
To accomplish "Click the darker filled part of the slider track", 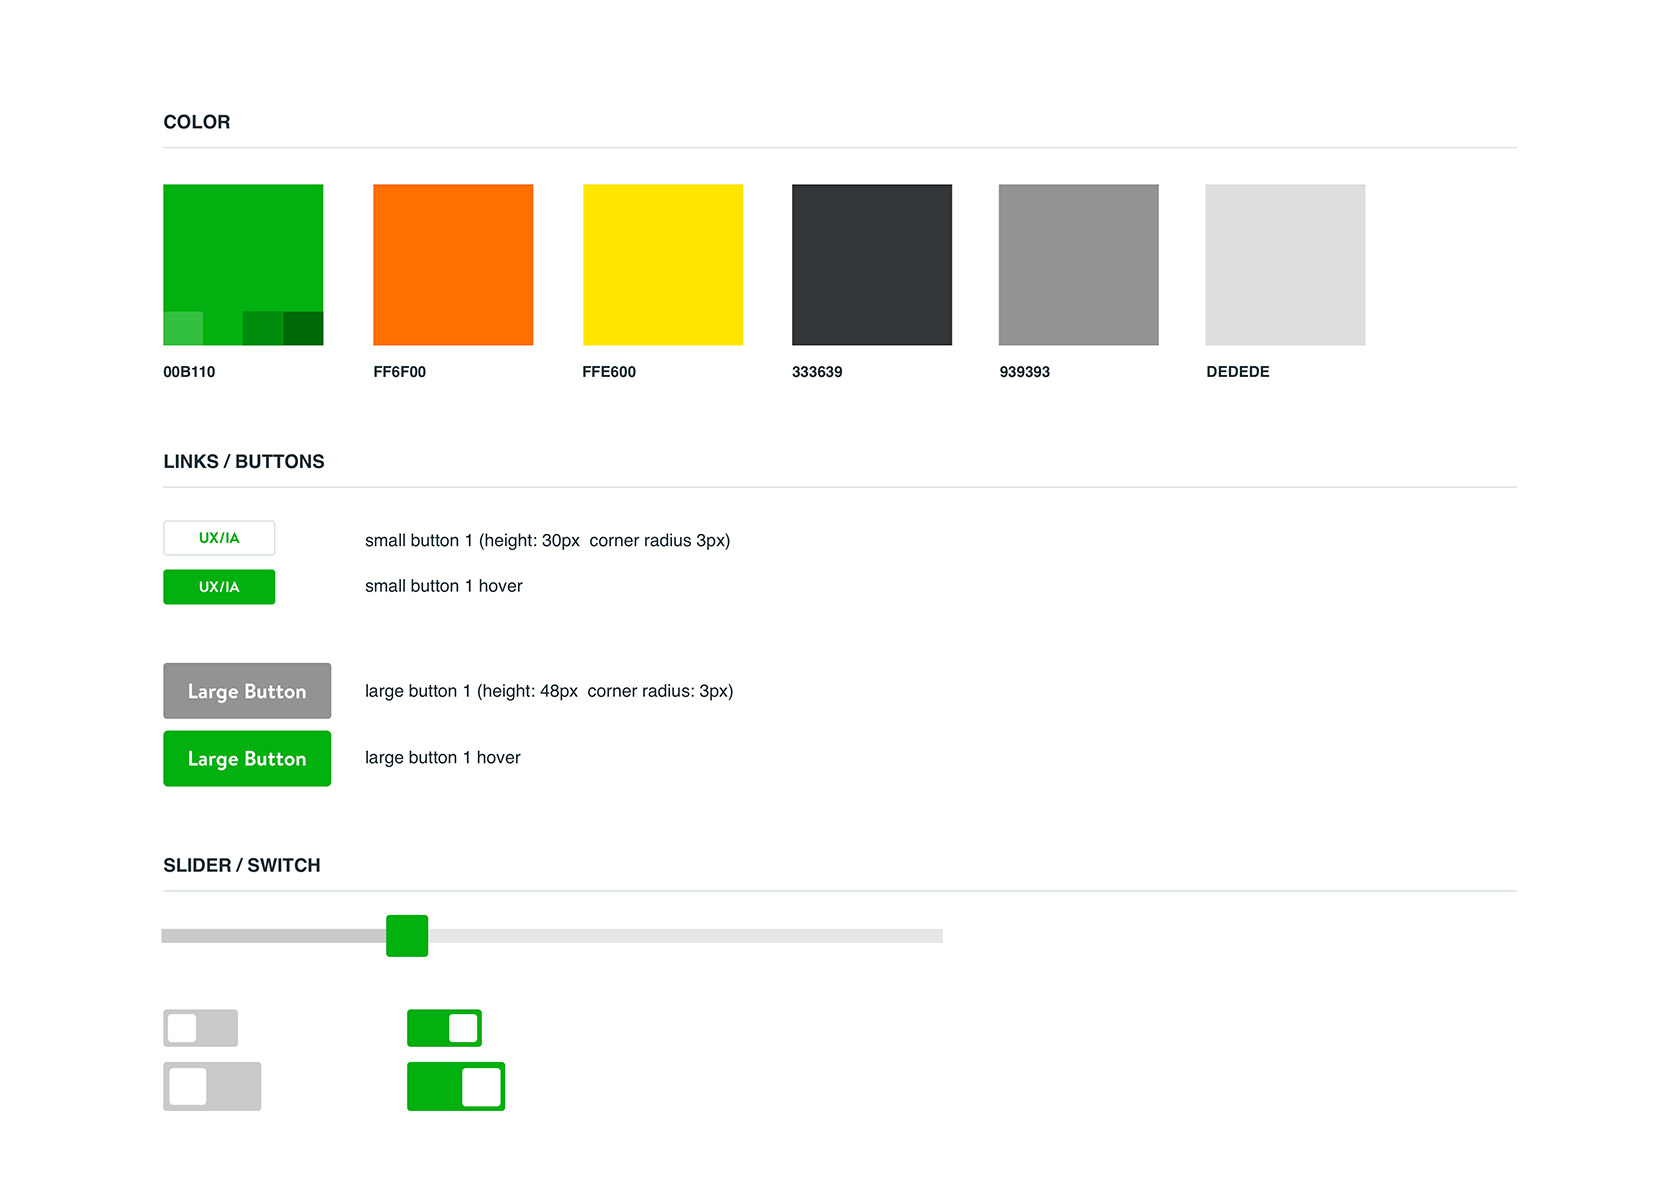I will pyautogui.click(x=274, y=936).
